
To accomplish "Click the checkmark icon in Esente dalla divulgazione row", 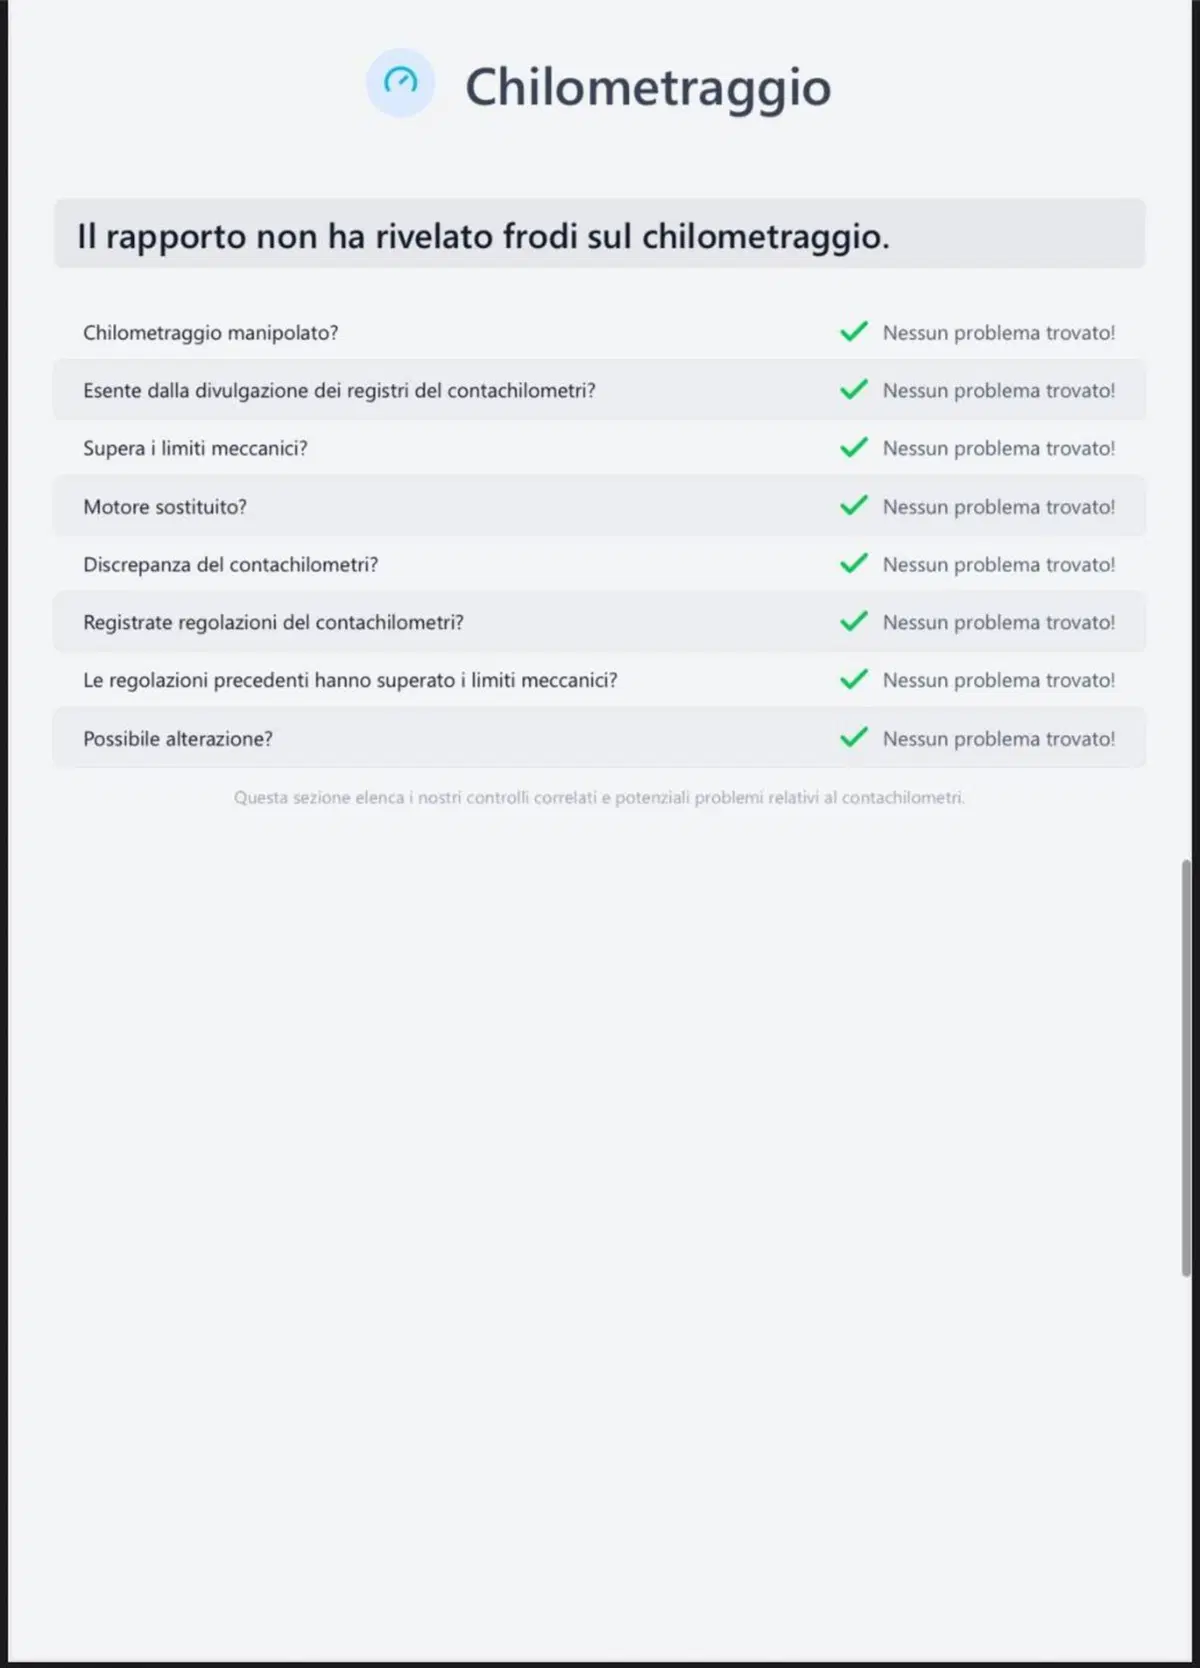I will (x=854, y=390).
